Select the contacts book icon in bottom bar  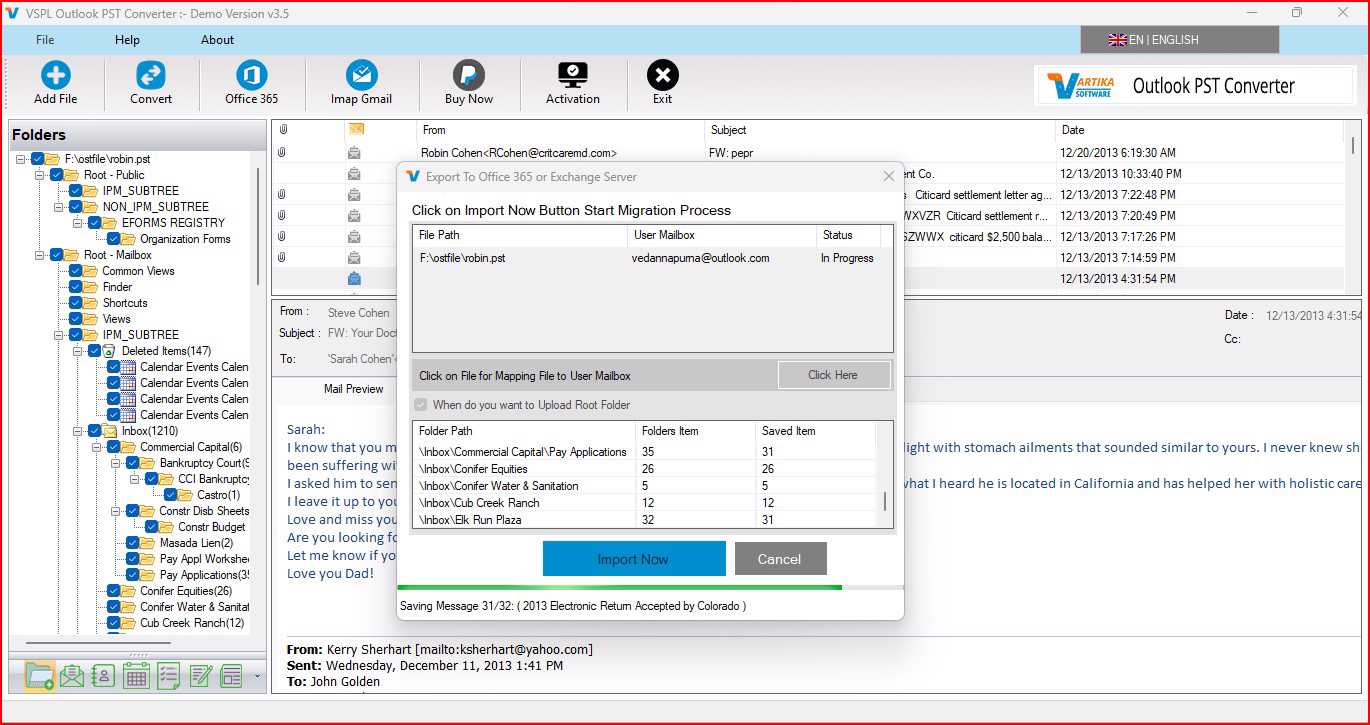pyautogui.click(x=103, y=676)
